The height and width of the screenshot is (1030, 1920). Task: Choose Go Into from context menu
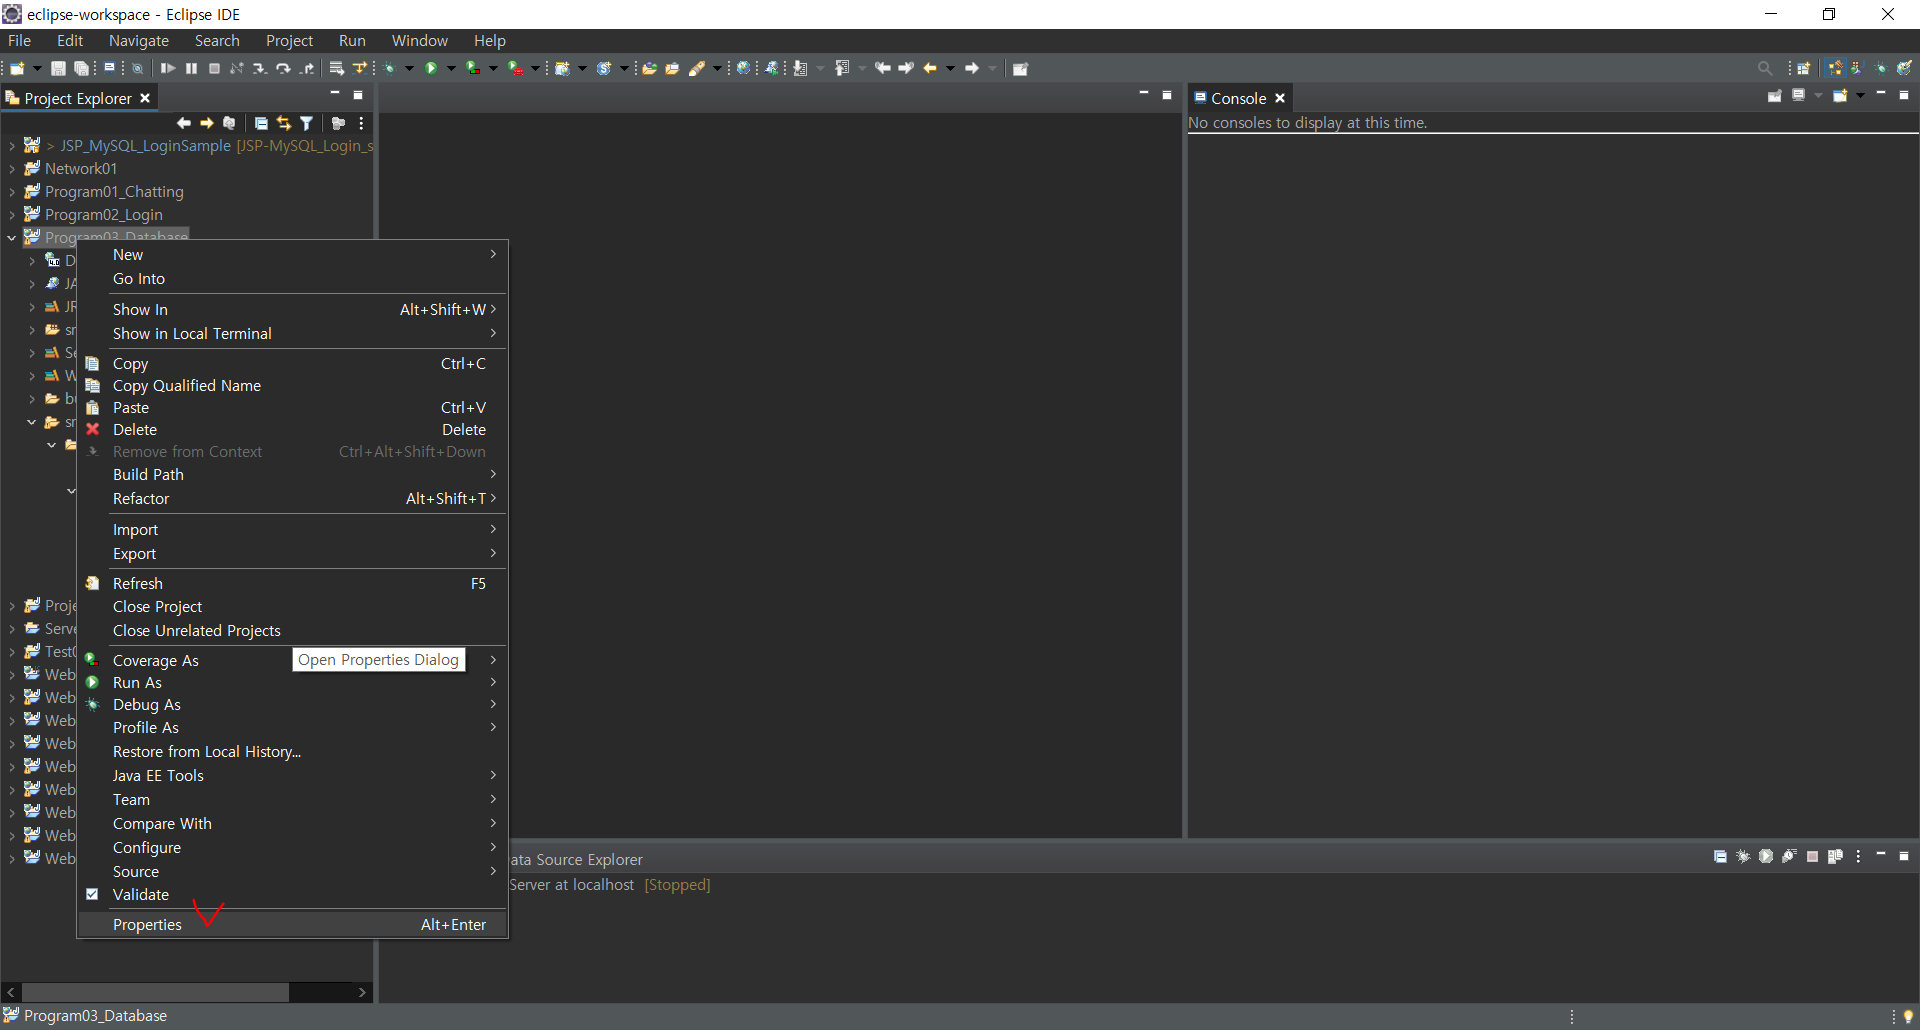[x=293, y=278]
